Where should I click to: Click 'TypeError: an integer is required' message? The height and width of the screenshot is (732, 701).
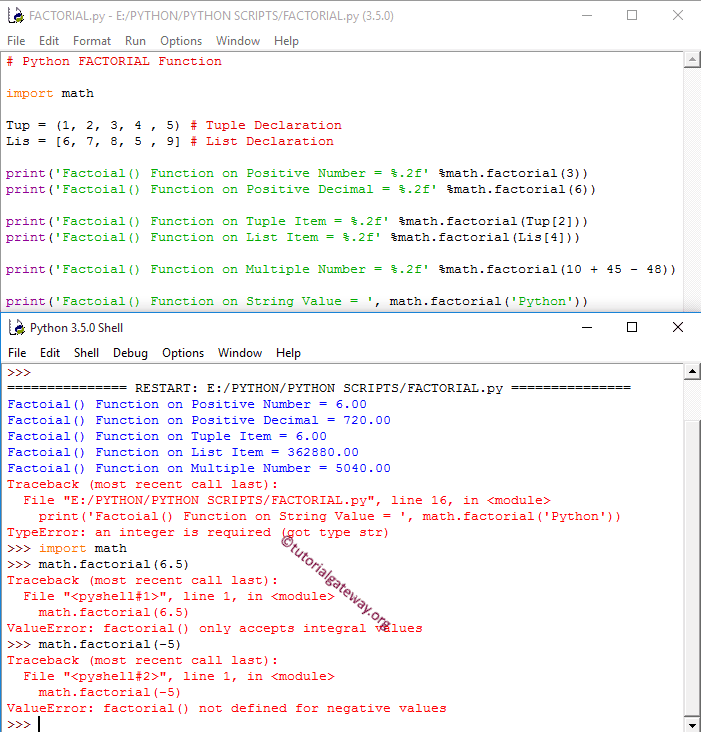[x=198, y=532]
